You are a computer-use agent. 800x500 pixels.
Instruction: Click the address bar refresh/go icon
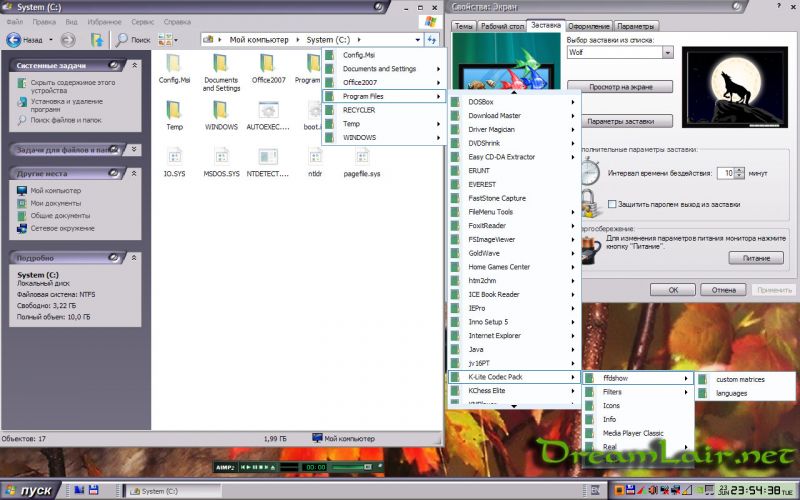coord(432,40)
